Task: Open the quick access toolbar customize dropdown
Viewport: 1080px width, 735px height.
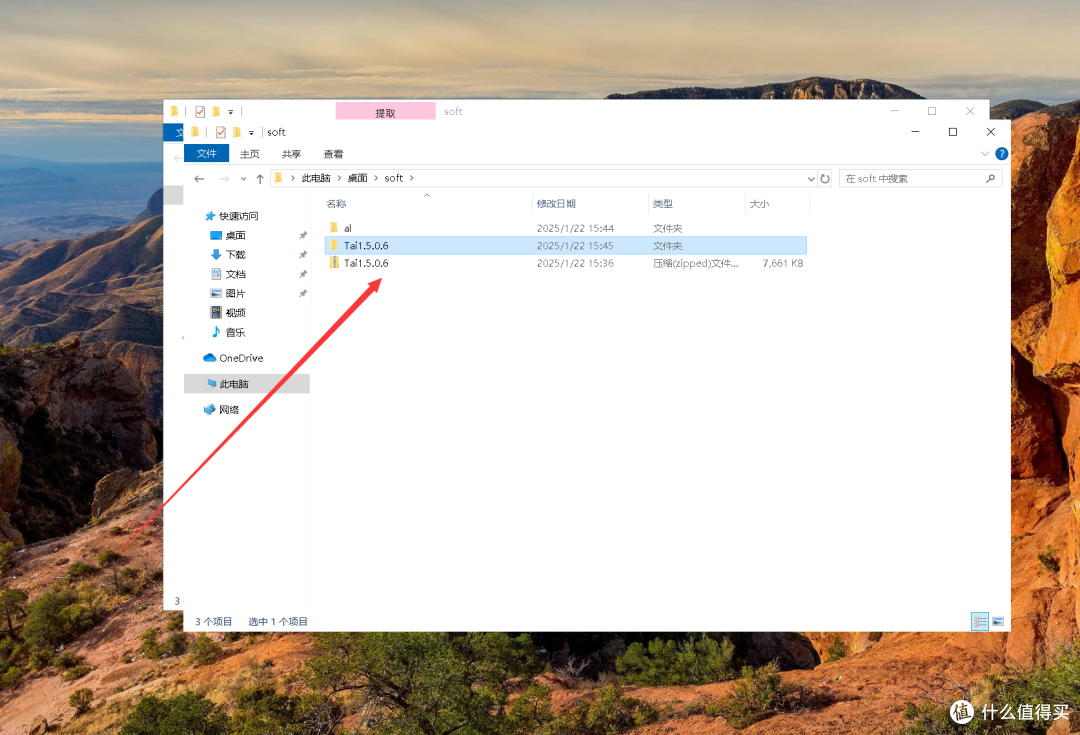Action: point(251,133)
